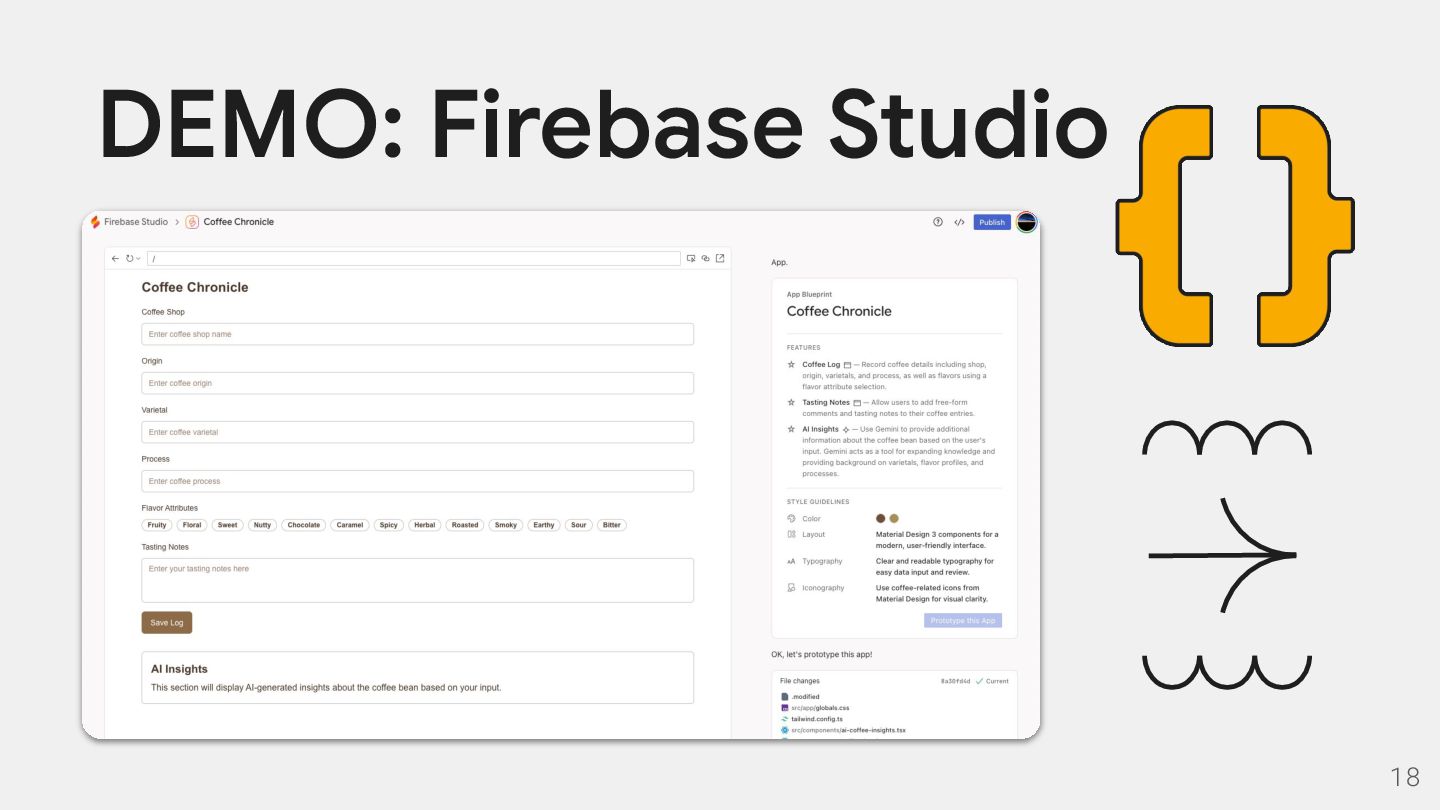This screenshot has height=810, width=1440.
Task: Switch to code view icon
Action: pyautogui.click(x=959, y=222)
